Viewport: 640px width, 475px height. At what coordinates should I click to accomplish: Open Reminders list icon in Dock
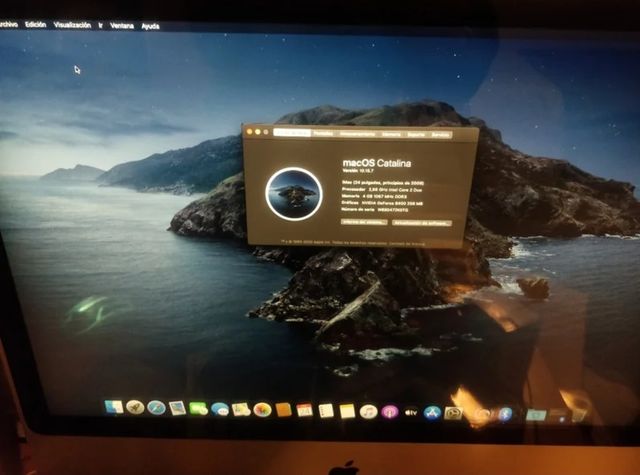tap(326, 411)
